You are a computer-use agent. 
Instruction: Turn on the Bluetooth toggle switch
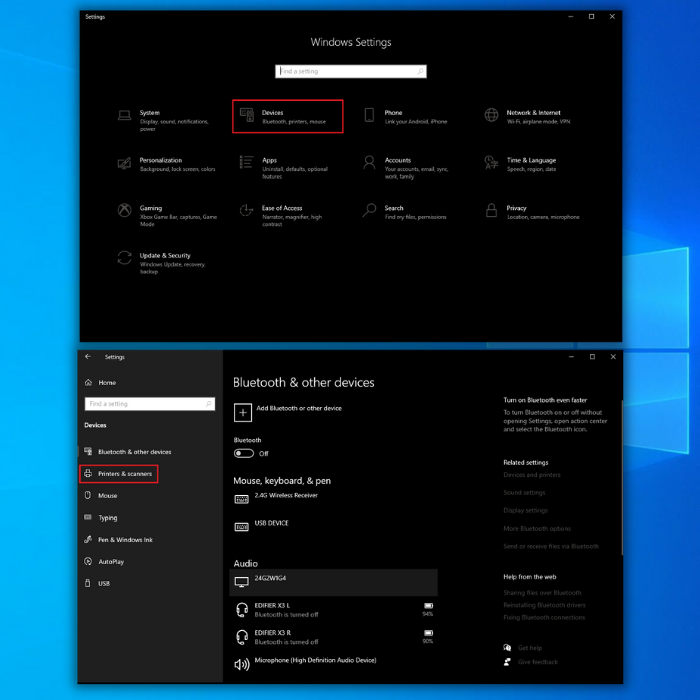pos(244,454)
